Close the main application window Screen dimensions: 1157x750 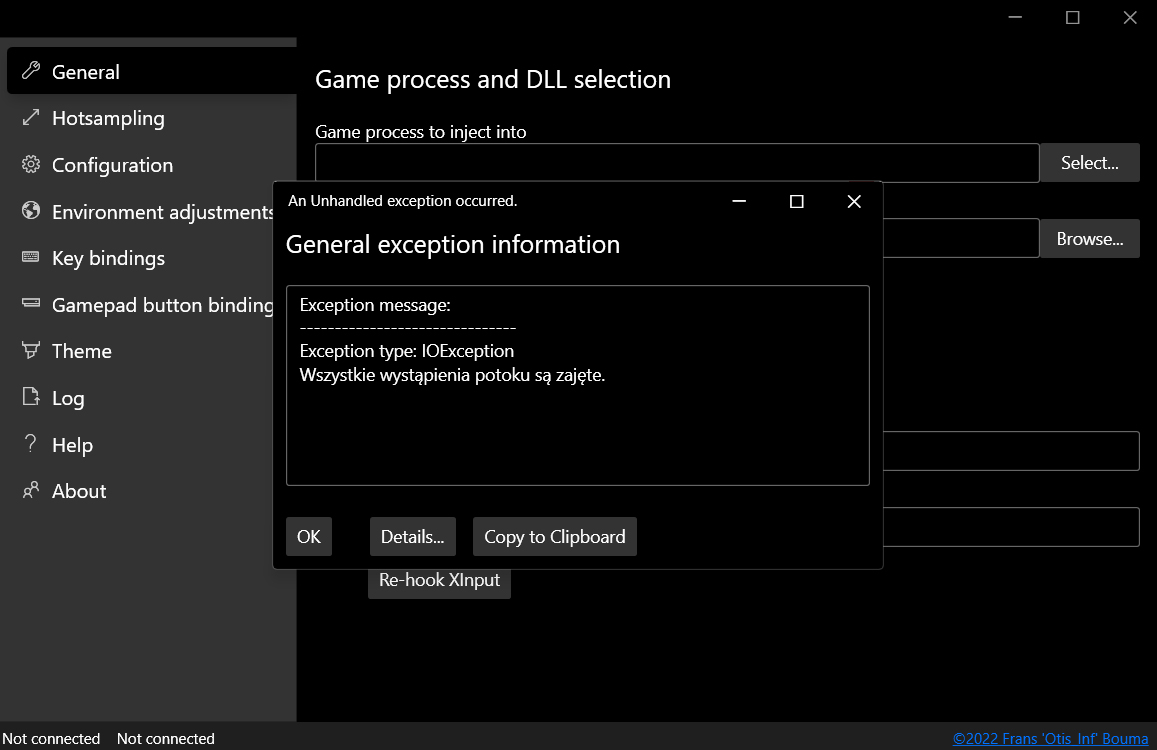tap(1130, 17)
